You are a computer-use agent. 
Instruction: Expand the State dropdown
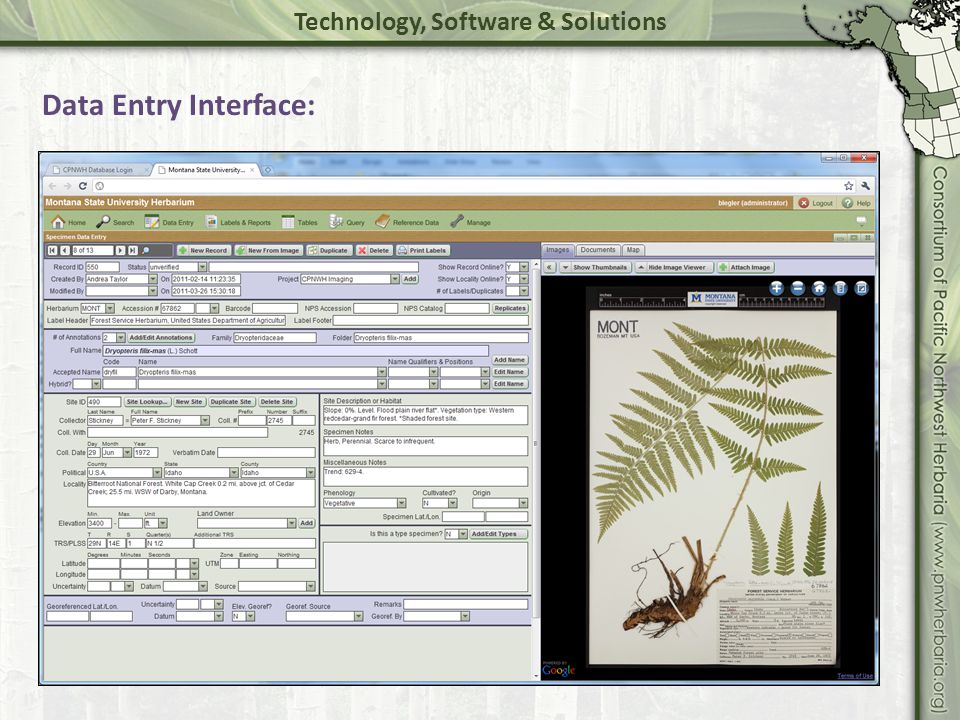233,473
